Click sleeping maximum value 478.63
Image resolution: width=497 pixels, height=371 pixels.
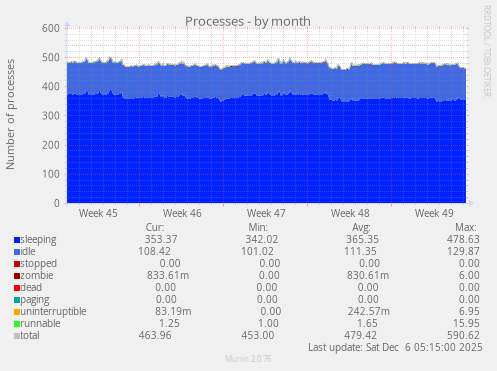click(463, 239)
